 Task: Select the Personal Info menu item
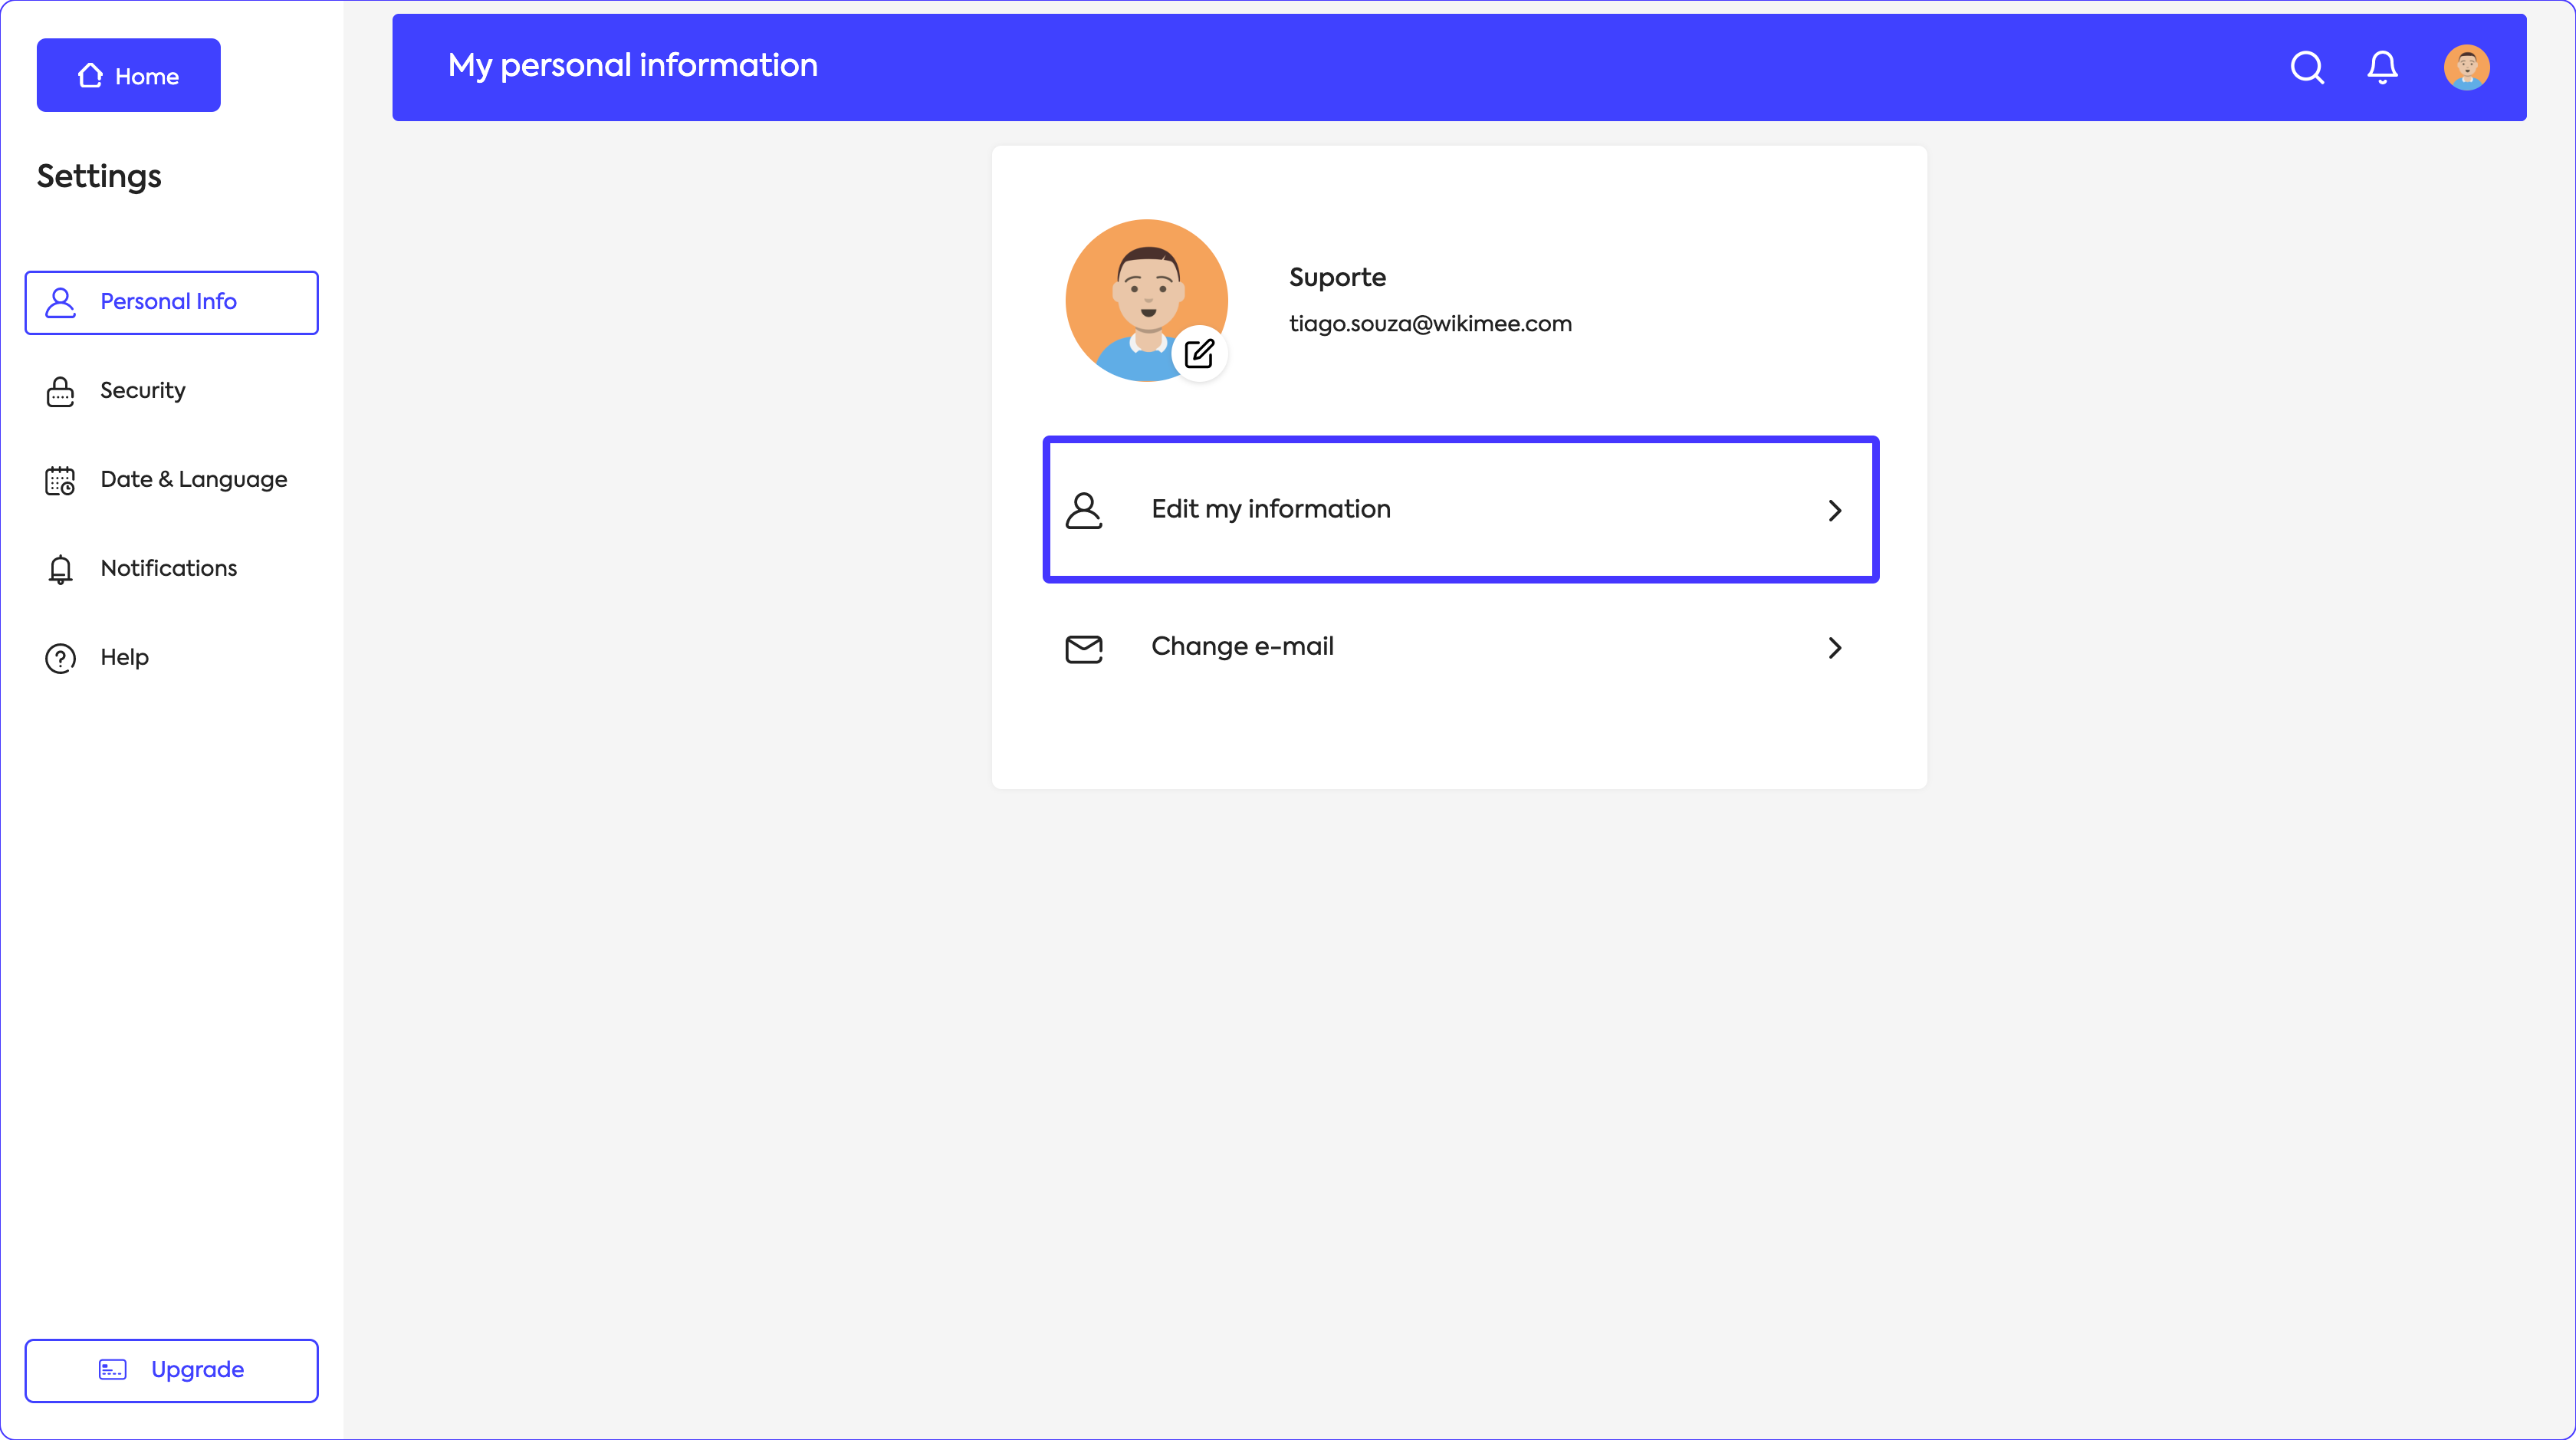pyautogui.click(x=171, y=302)
